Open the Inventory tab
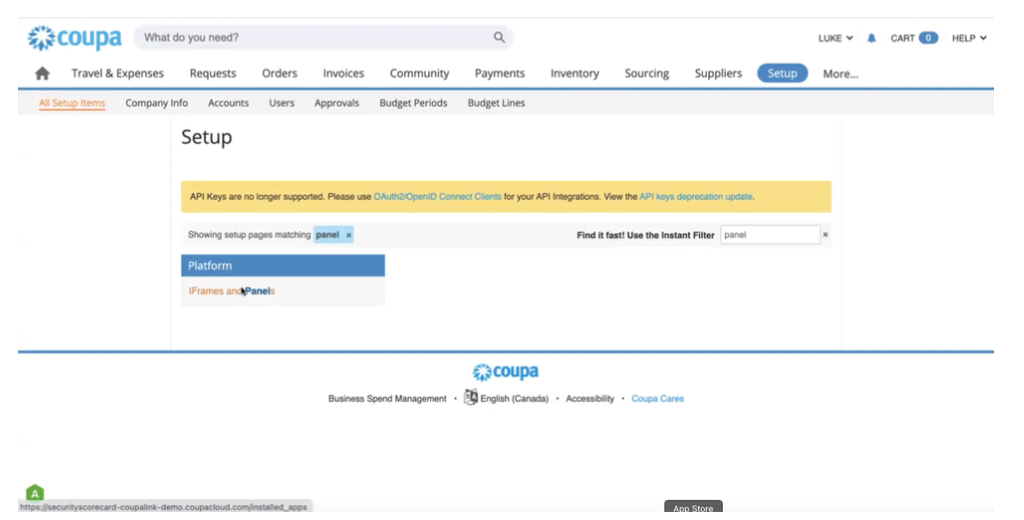Image resolution: width=1024 pixels, height=520 pixels. click(575, 73)
